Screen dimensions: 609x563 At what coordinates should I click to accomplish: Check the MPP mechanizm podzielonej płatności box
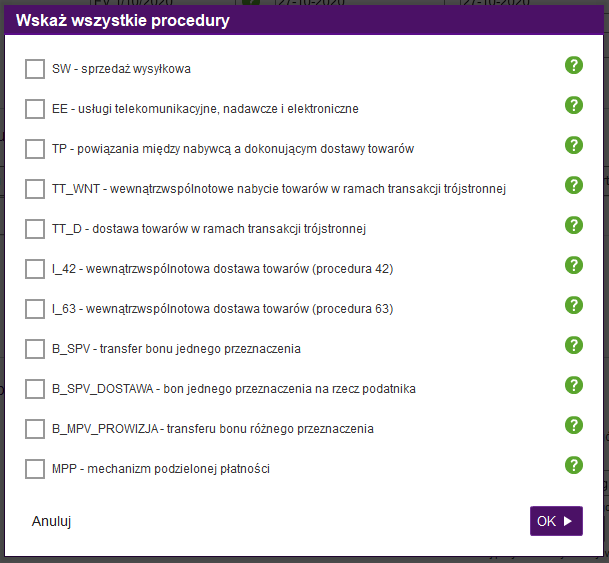click(x=35, y=469)
